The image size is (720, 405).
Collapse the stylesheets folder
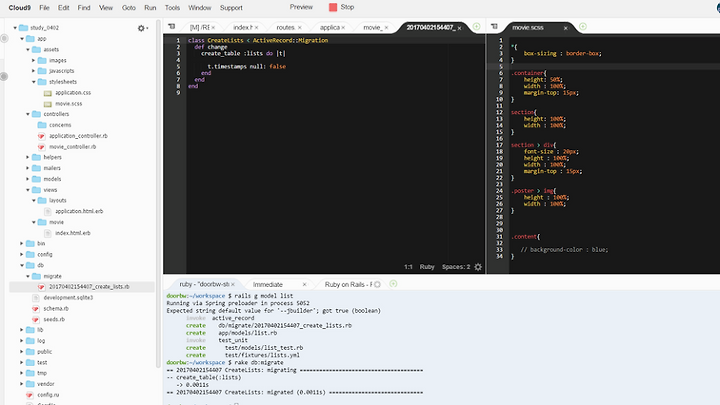34,82
